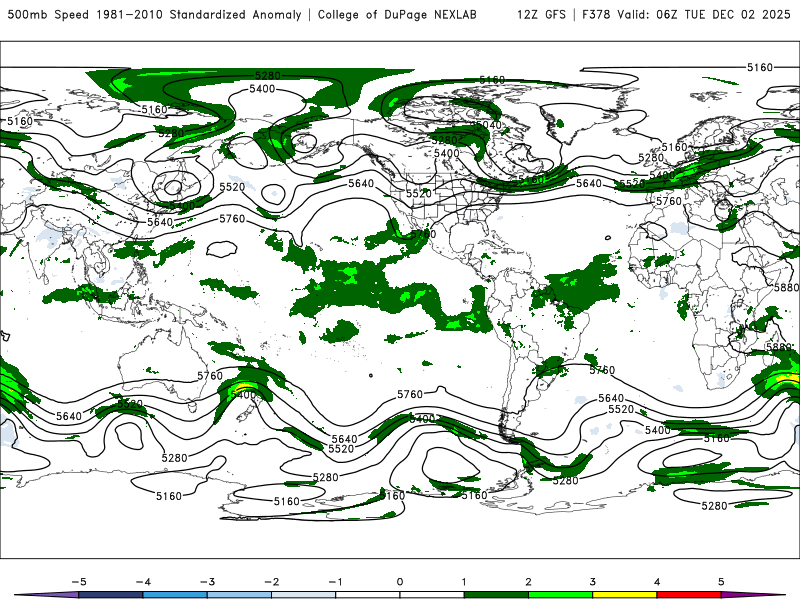Screen dimensions: 800x600
Task: Click the '500mb Speed 1981-2010 Standardized Anomaly' title
Action: point(155,14)
